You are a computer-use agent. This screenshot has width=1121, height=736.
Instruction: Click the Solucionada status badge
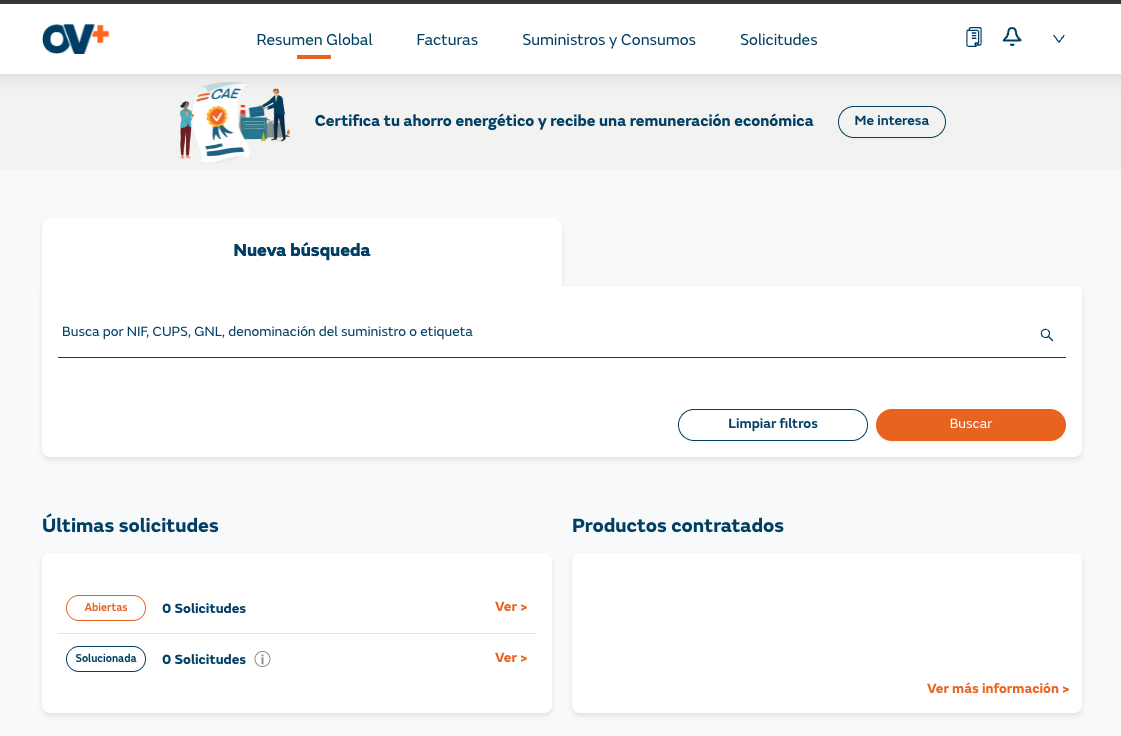106,659
